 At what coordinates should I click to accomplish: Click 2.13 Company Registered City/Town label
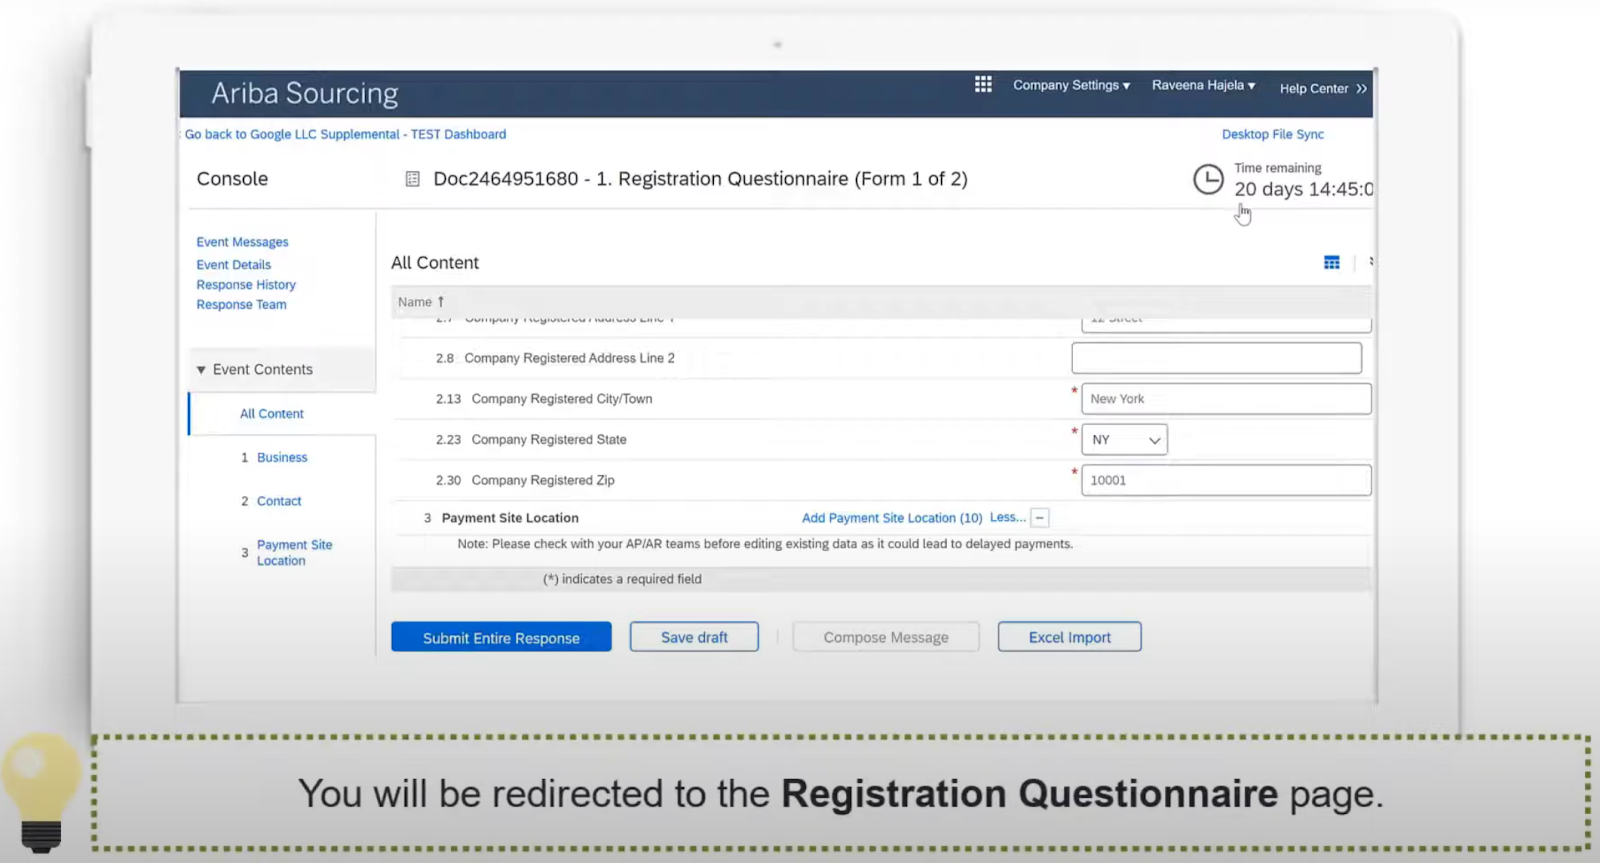coord(544,399)
